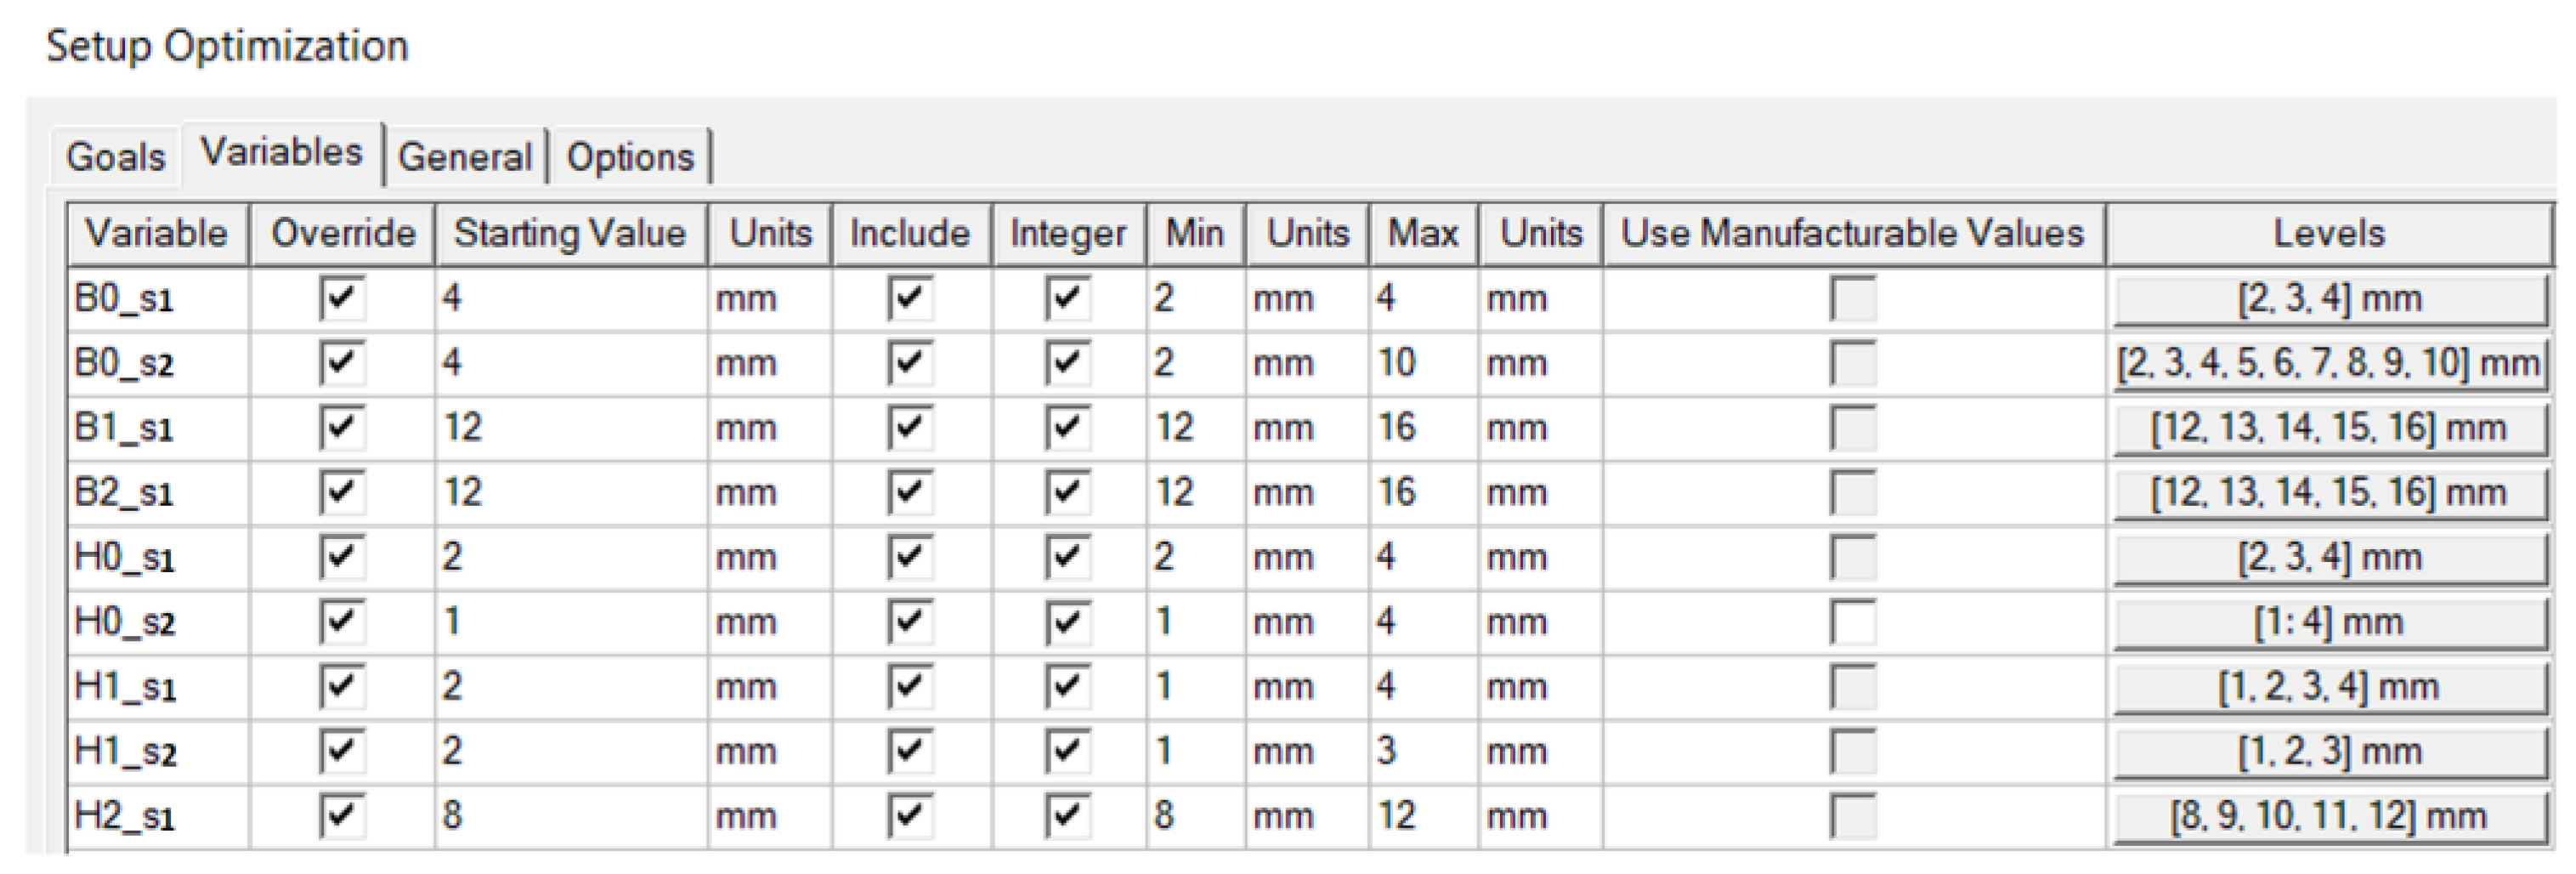This screenshot has height=874, width=2576.
Task: Open Levels [8, 9, 10, 11, 12] mm
Action: click(x=2329, y=816)
